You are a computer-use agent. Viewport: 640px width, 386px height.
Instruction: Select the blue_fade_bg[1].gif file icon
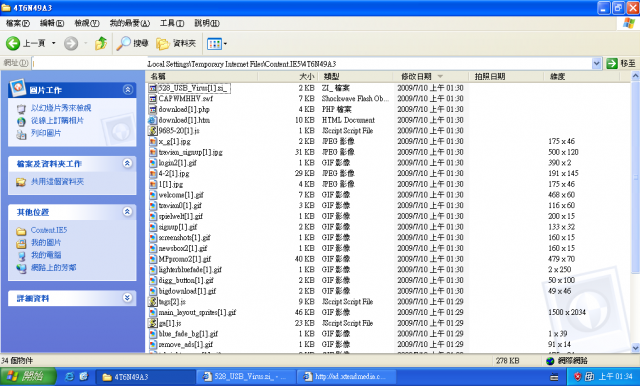(153, 334)
